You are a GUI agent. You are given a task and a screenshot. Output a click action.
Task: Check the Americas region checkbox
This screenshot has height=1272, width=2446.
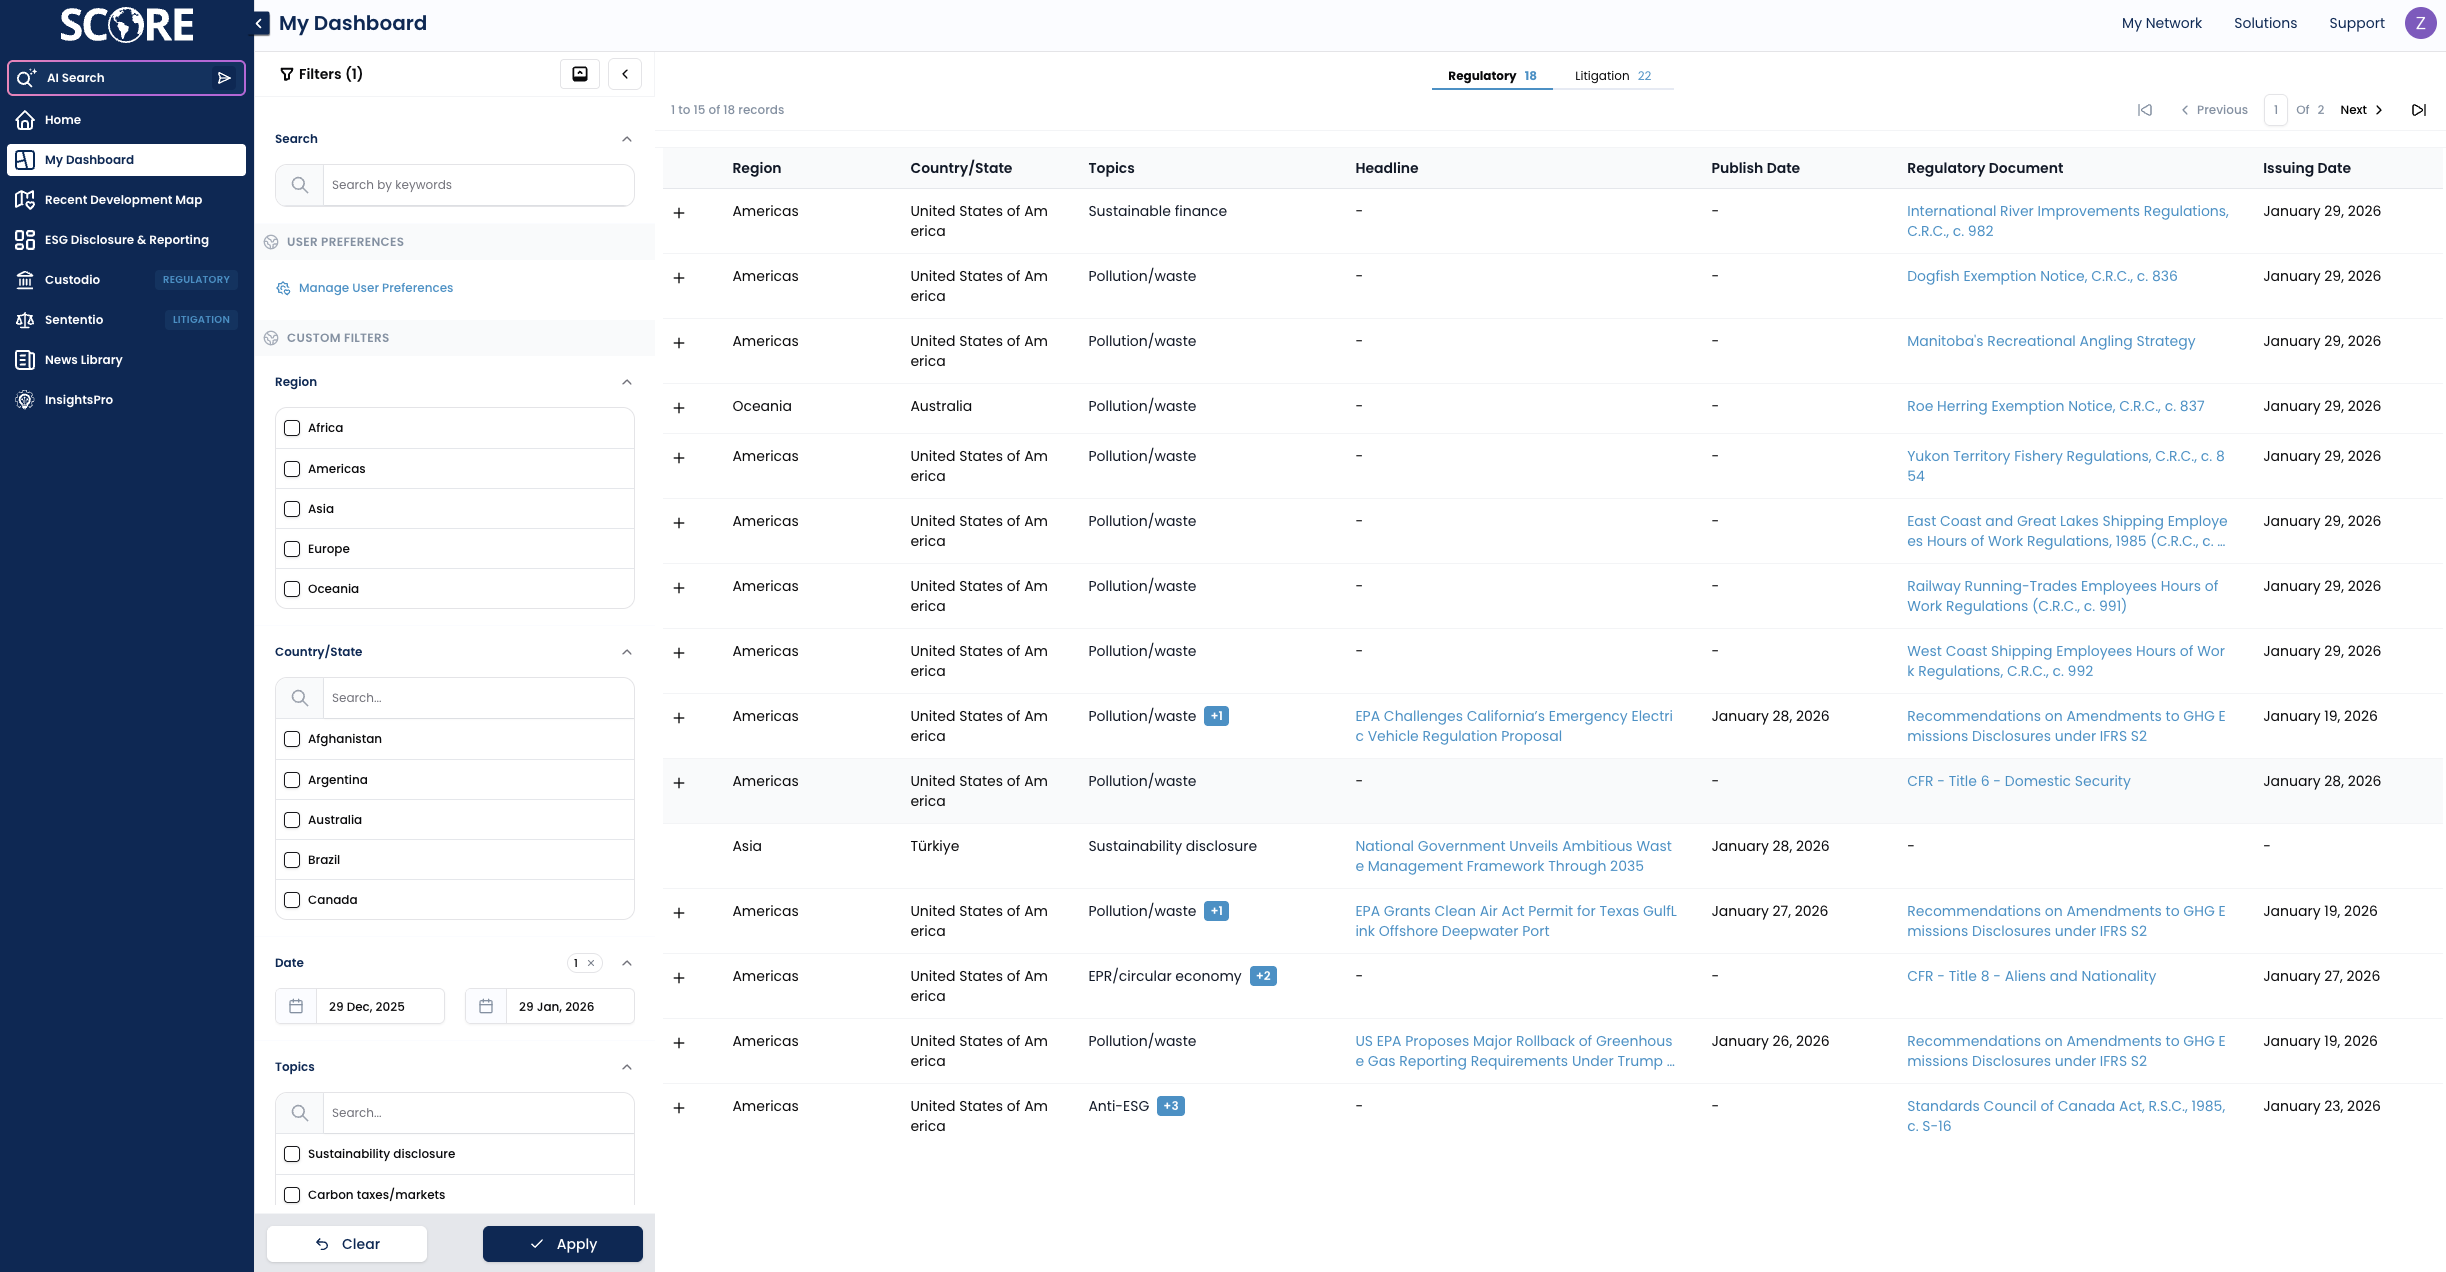tap(292, 469)
